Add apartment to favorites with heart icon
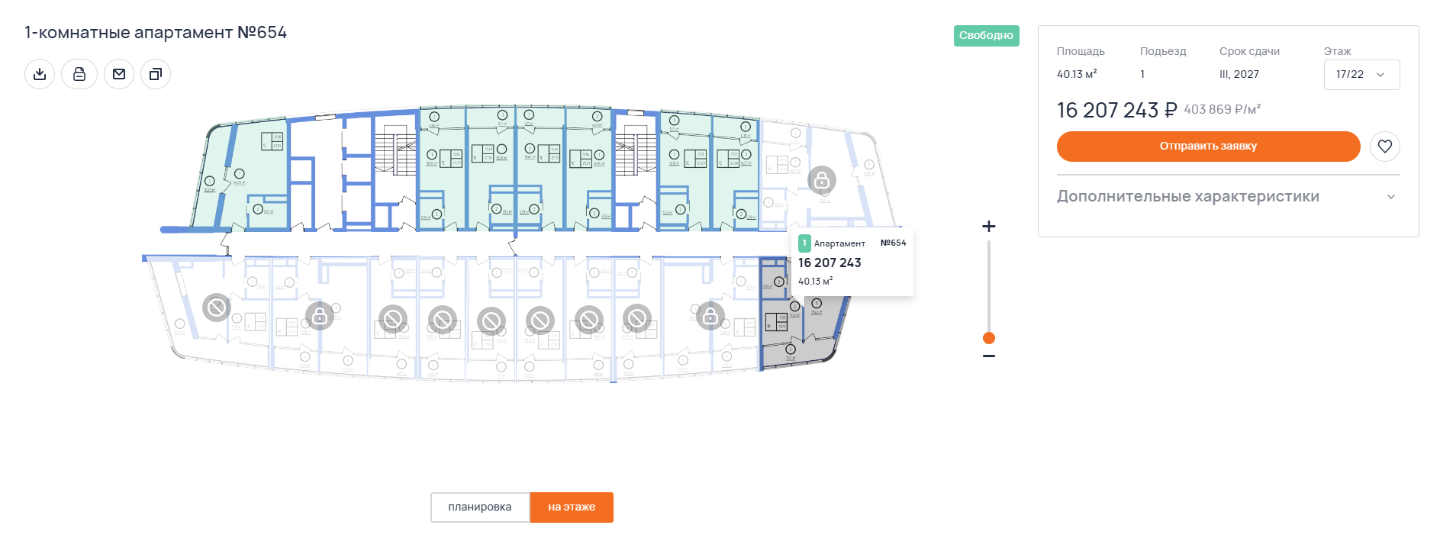The width and height of the screenshot is (1440, 556). [1385, 146]
